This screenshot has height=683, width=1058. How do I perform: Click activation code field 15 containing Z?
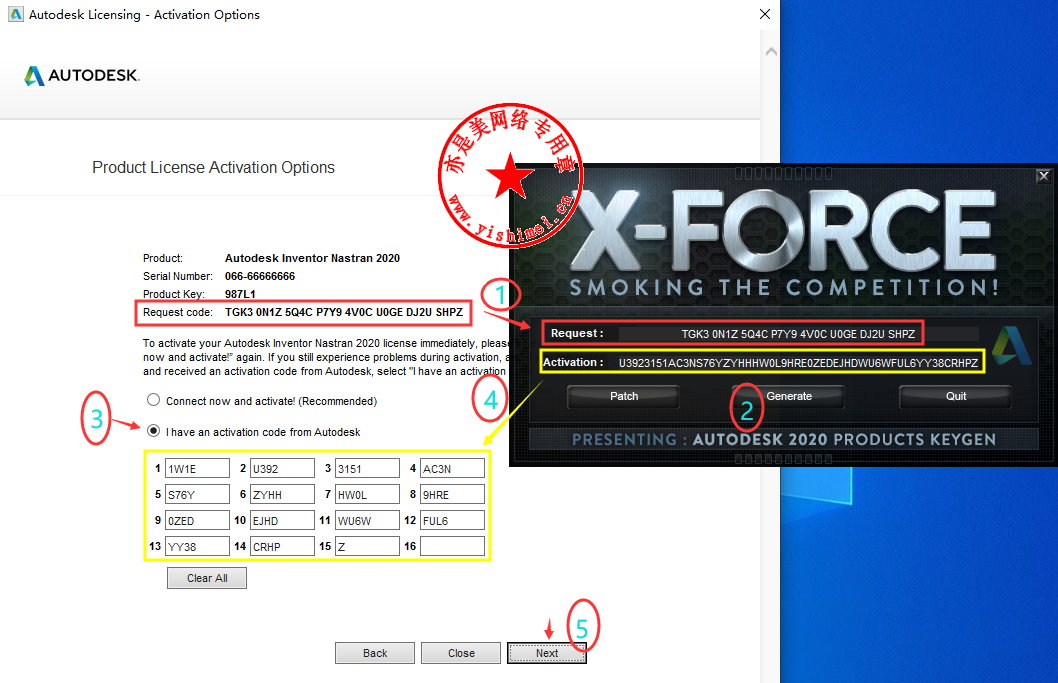(367, 546)
